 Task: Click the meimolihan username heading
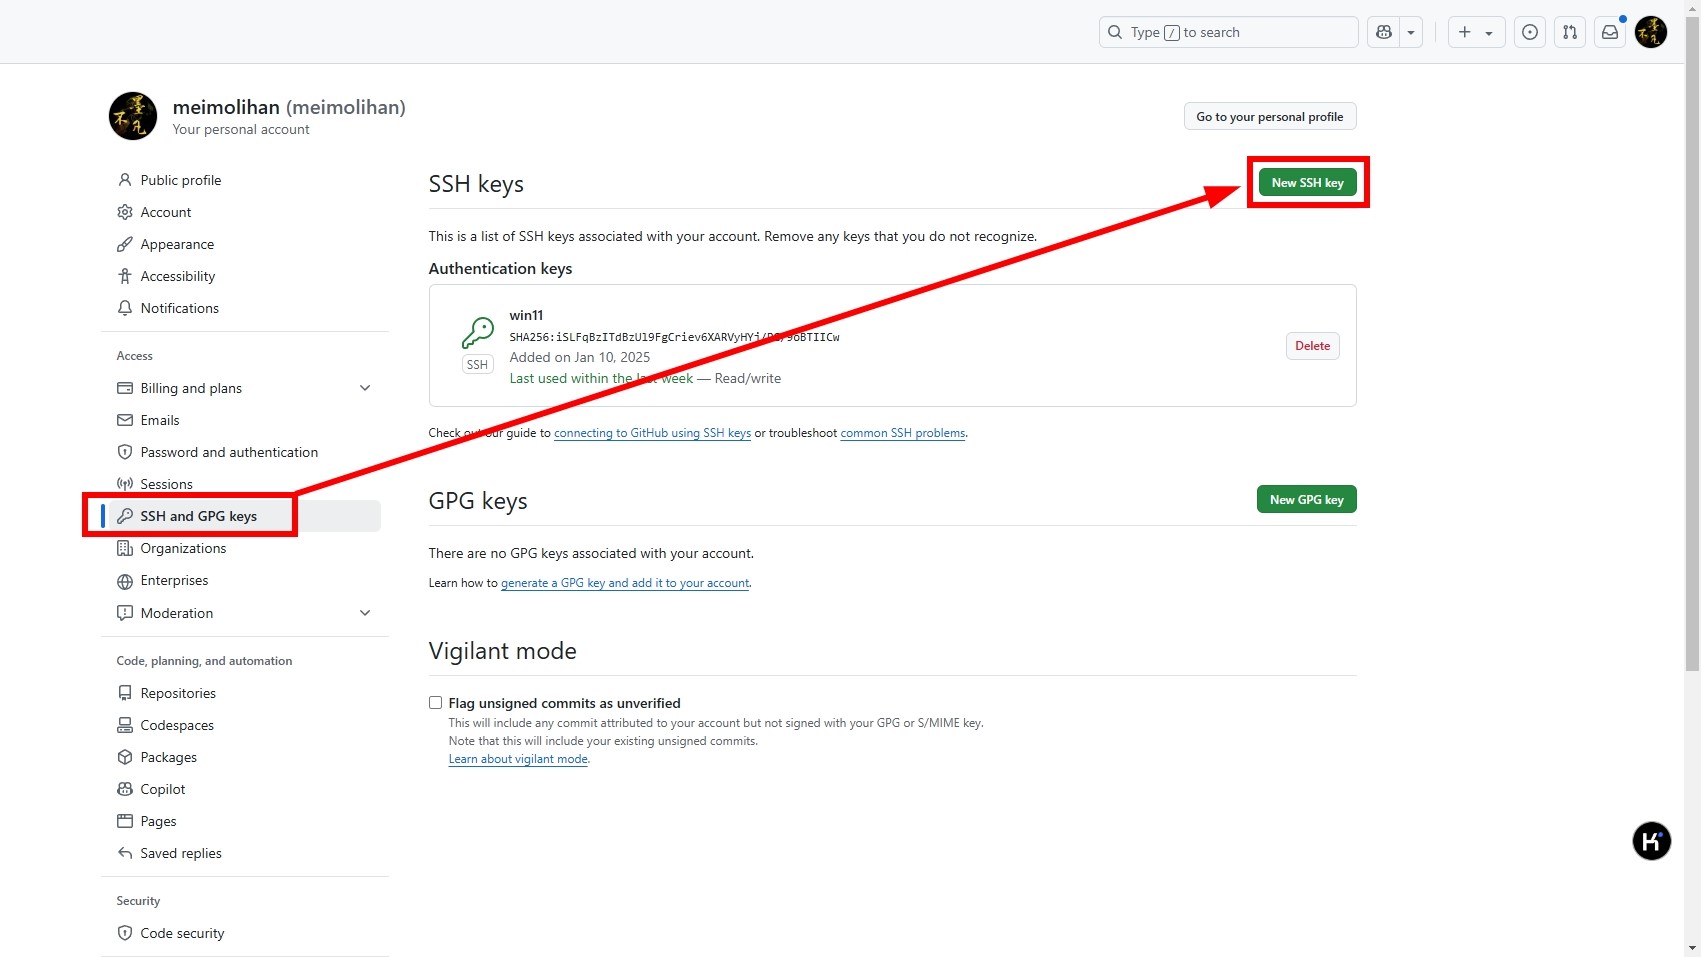(289, 107)
